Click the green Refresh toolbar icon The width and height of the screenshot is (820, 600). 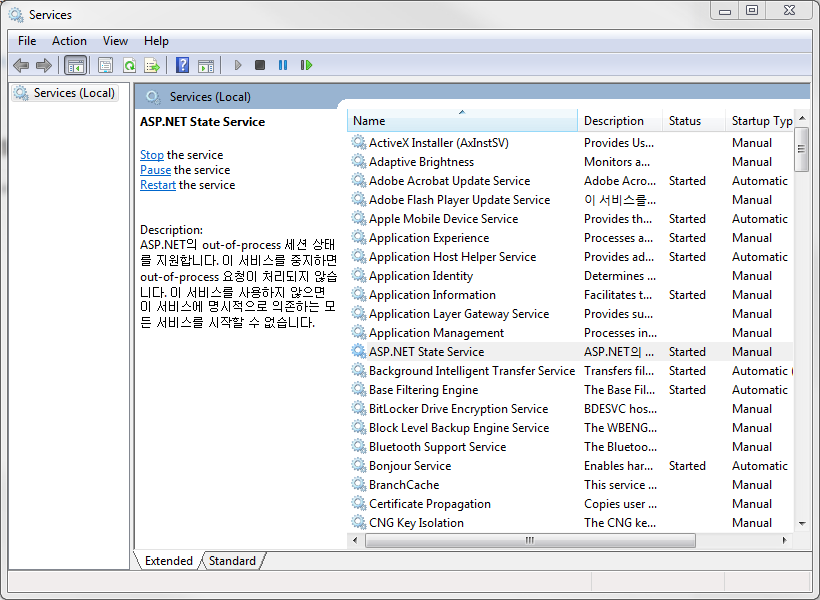(x=129, y=65)
